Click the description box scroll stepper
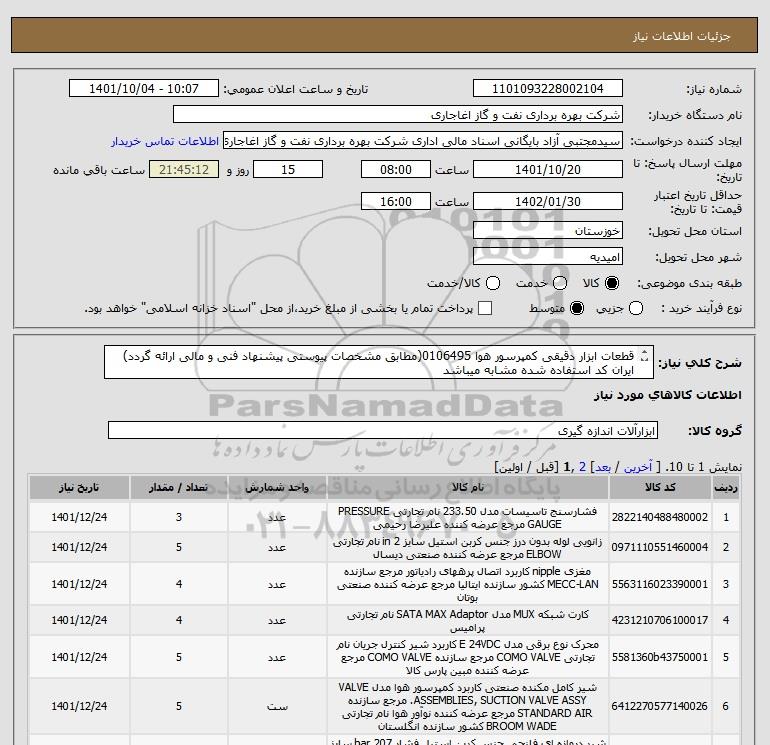The image size is (770, 745). 645,356
